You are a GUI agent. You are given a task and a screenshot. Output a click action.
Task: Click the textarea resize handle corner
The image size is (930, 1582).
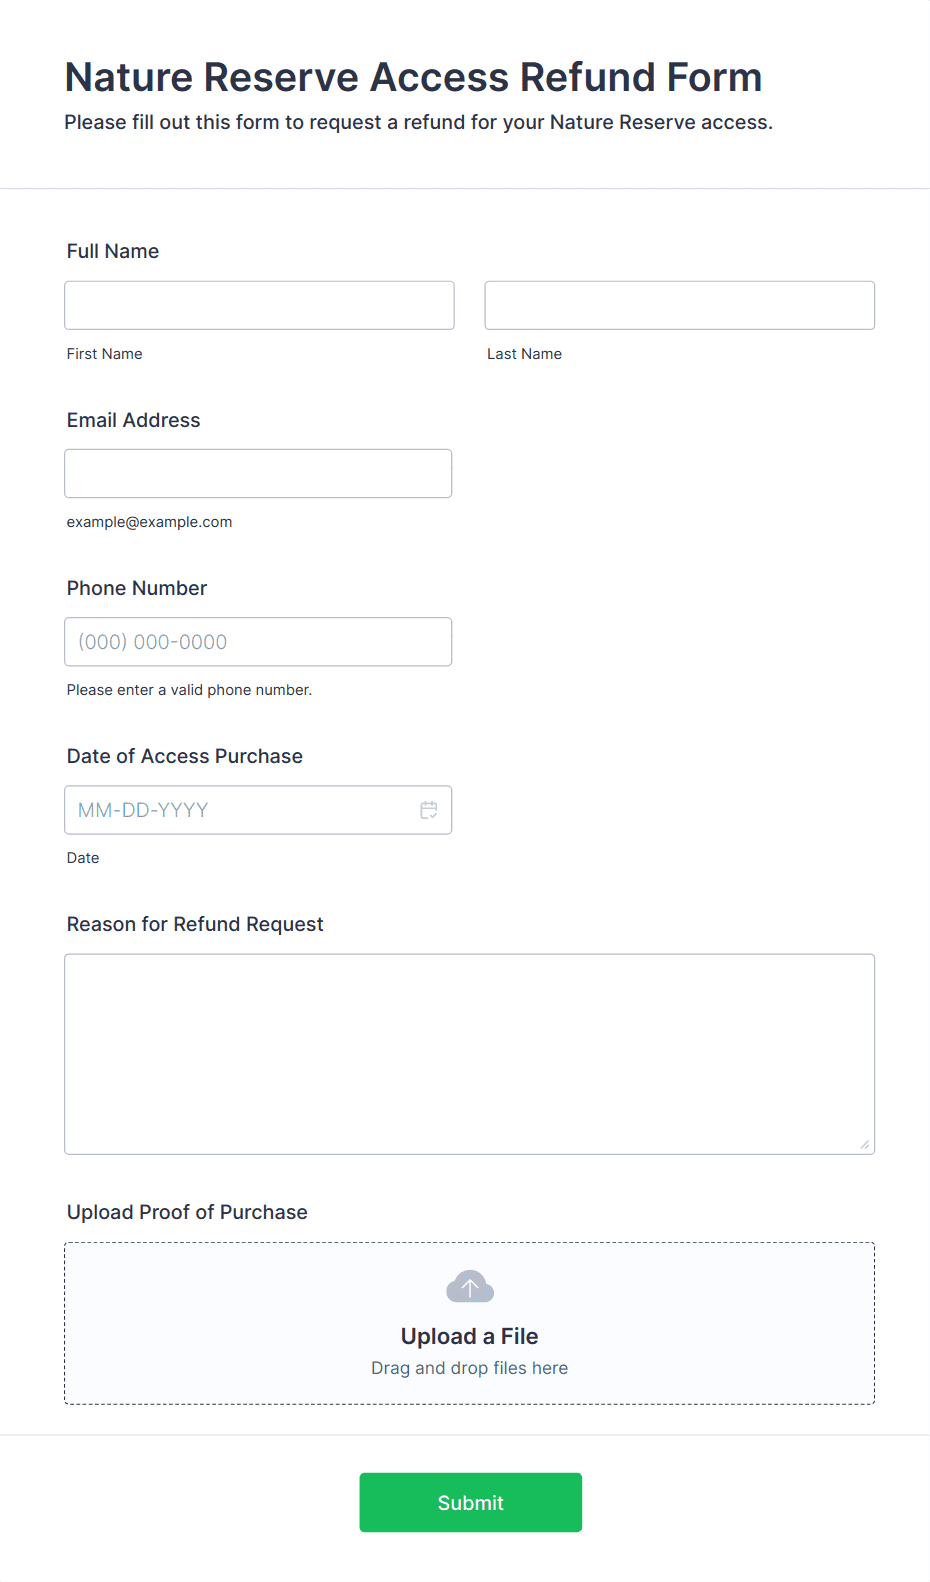click(x=865, y=1144)
